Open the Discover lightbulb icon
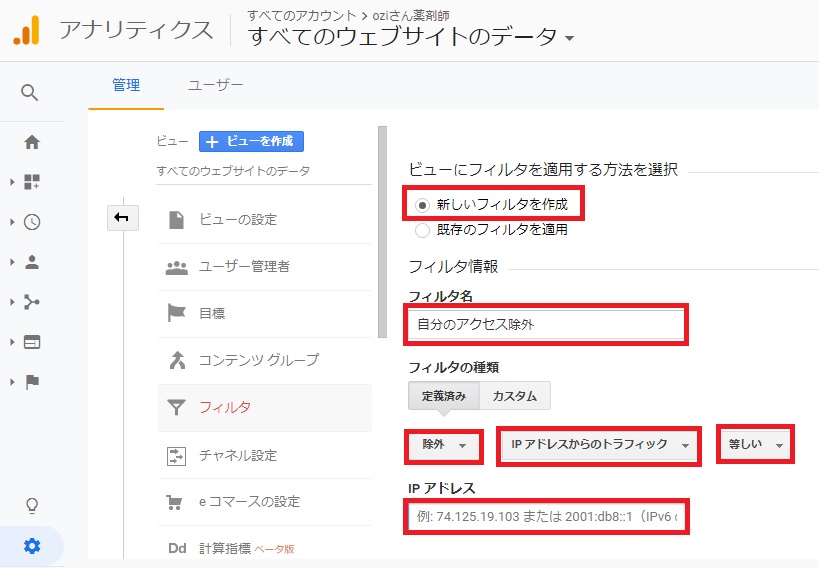 31,504
